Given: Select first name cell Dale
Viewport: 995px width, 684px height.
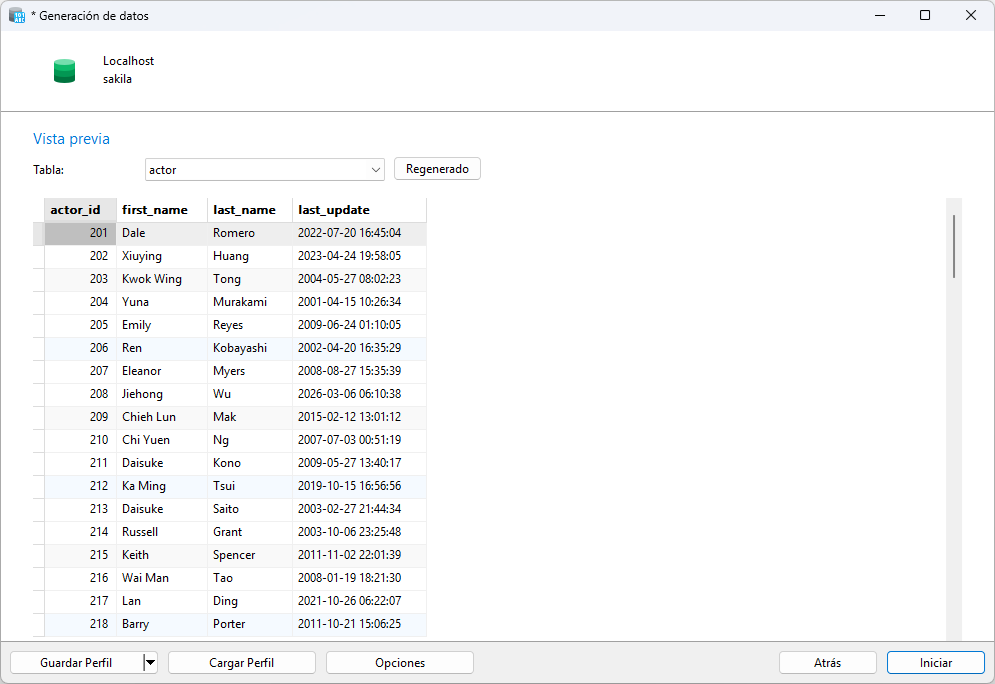Looking at the screenshot, I should tap(162, 233).
